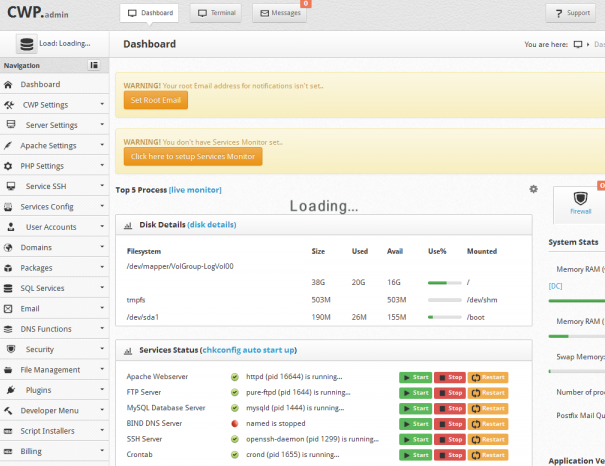Click the SQL Services database icon
The height and width of the screenshot is (466, 605).
[x=8, y=288]
